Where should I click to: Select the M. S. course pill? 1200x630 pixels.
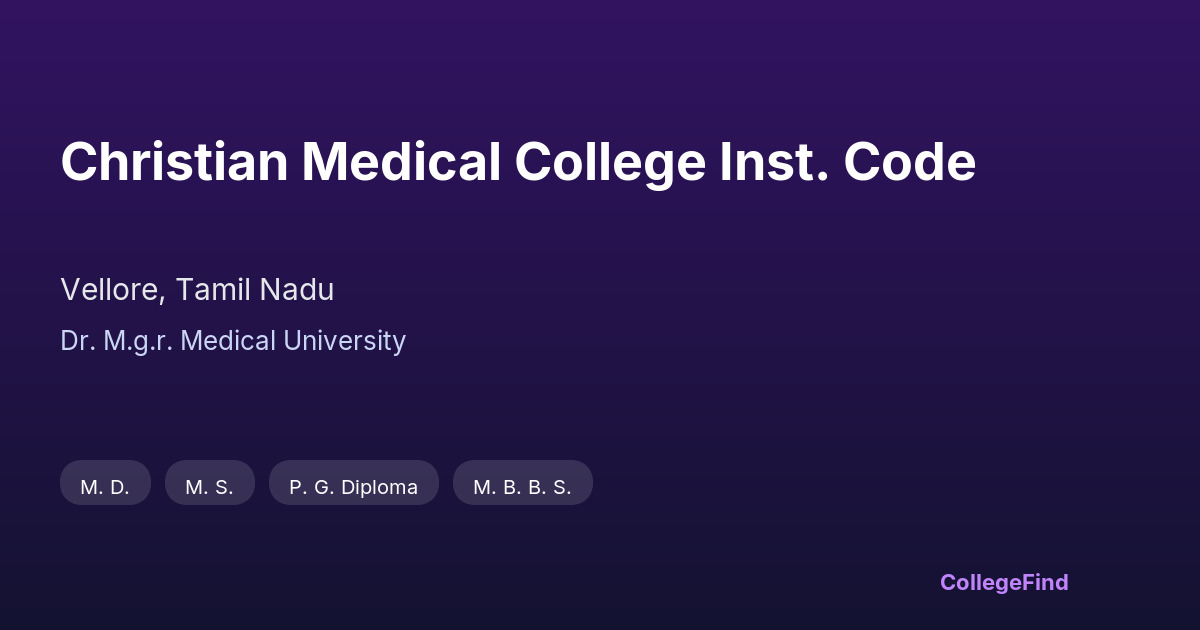(209, 487)
